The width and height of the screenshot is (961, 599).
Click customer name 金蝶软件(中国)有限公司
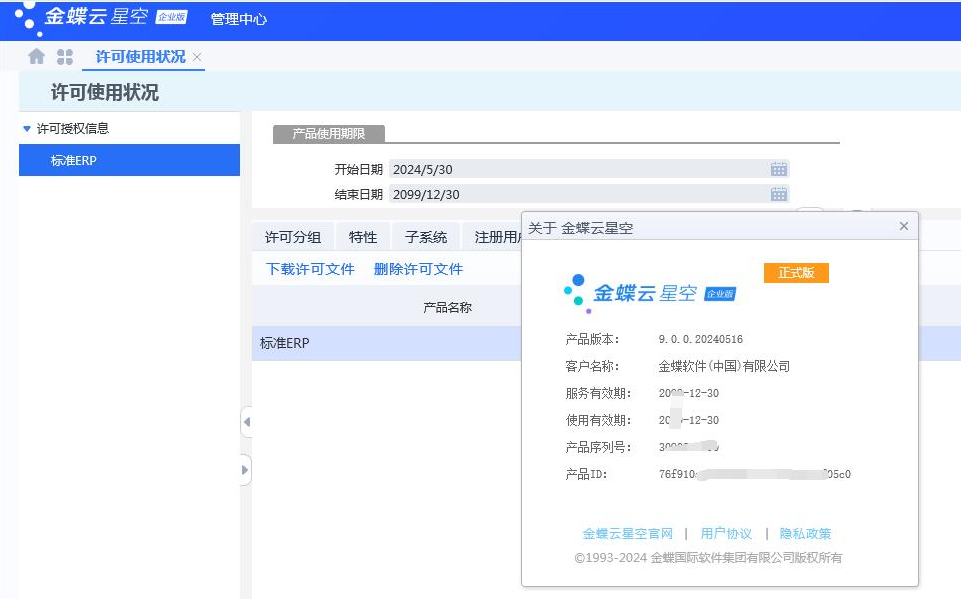(x=724, y=366)
